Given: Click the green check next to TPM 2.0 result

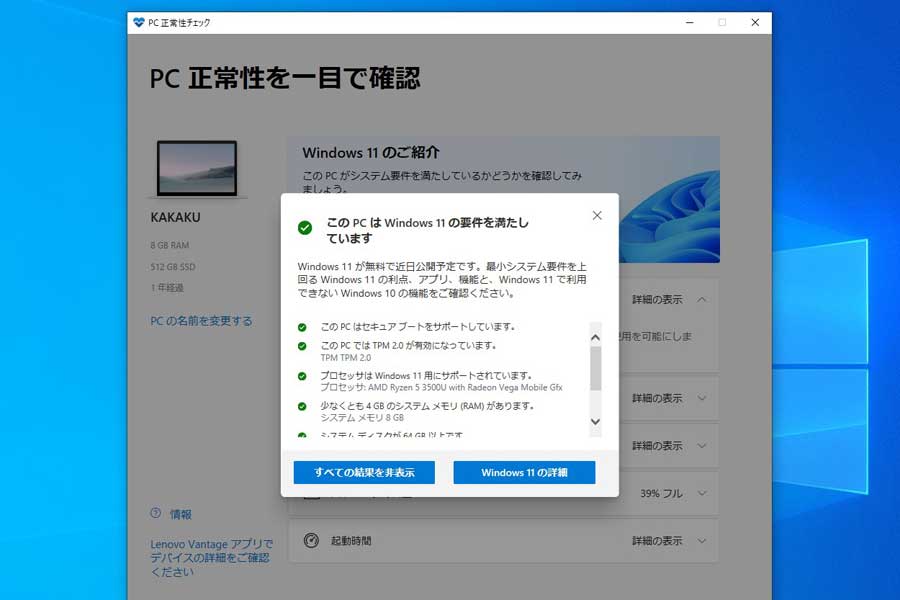Looking at the screenshot, I should pyautogui.click(x=302, y=346).
